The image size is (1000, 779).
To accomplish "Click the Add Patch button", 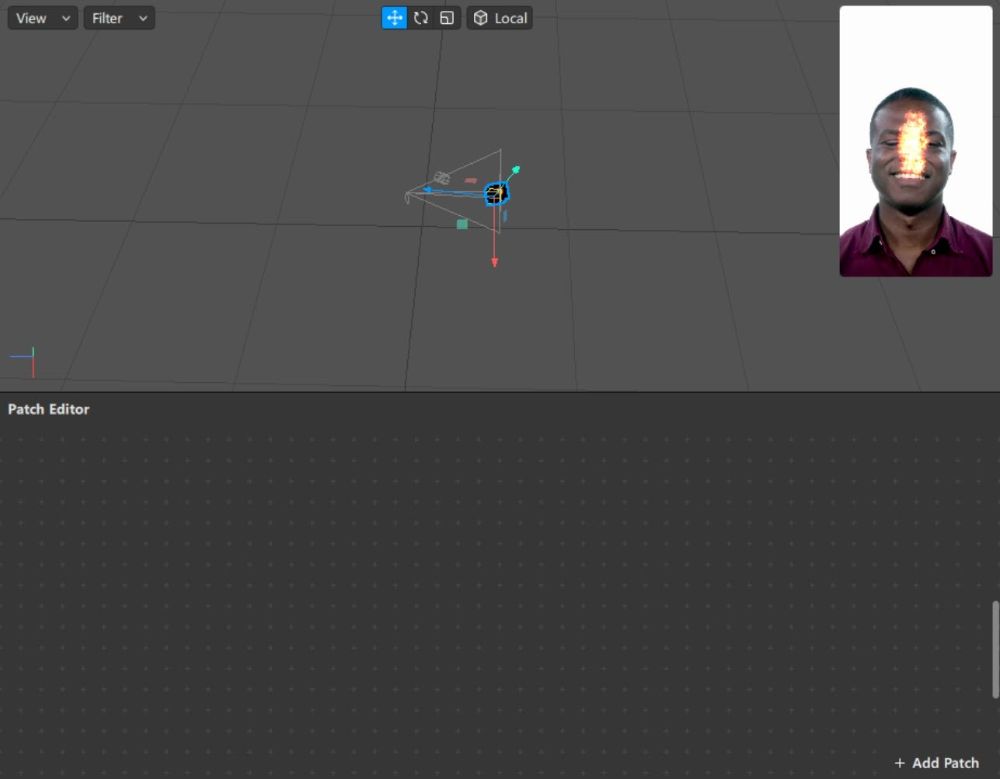I will click(x=936, y=762).
